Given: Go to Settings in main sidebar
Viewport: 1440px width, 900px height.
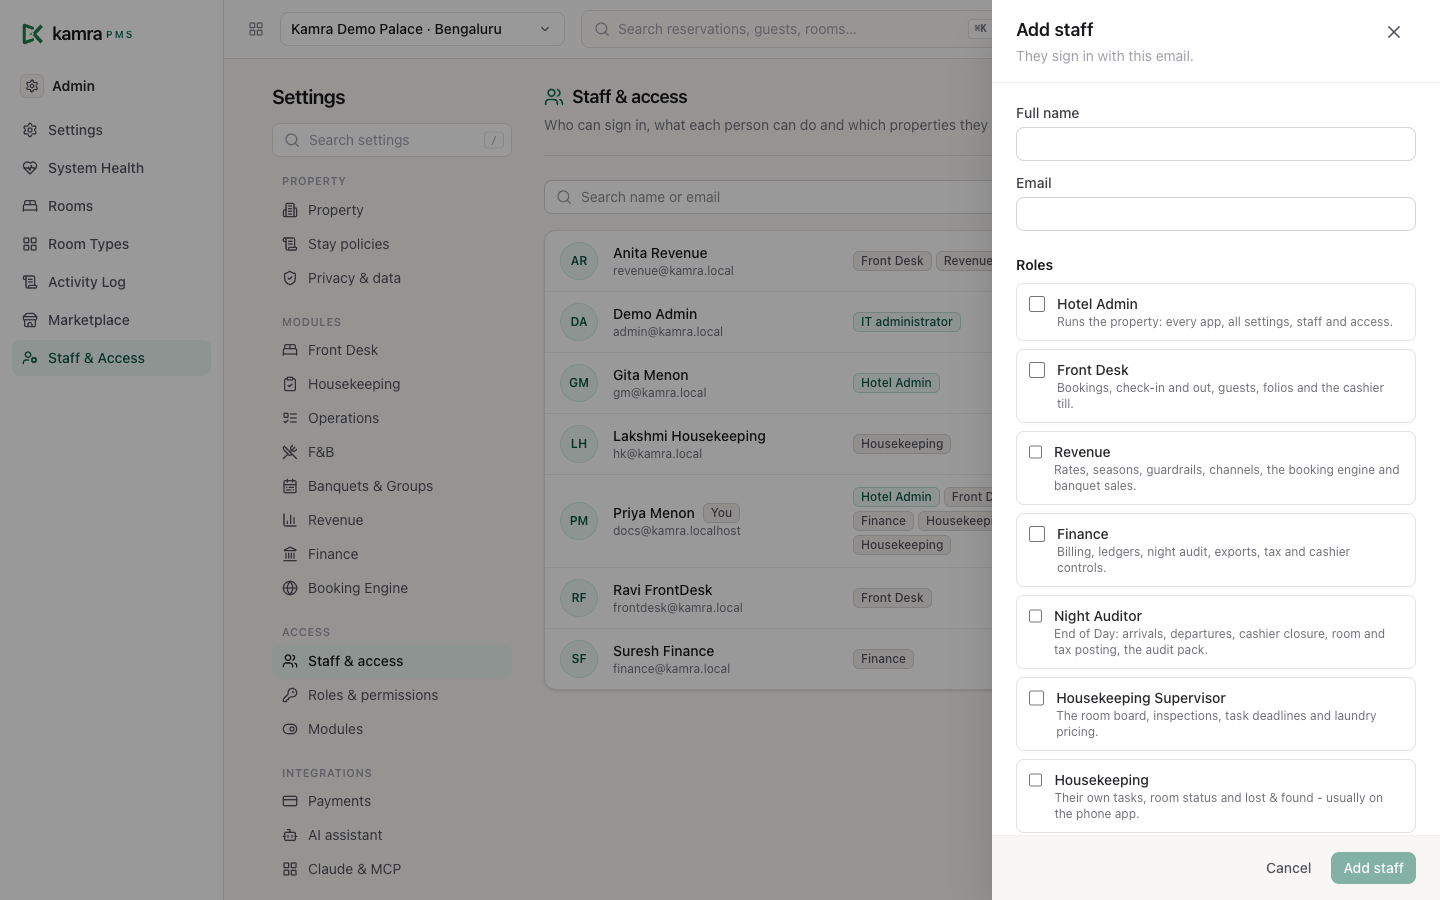Looking at the screenshot, I should pos(111,130).
